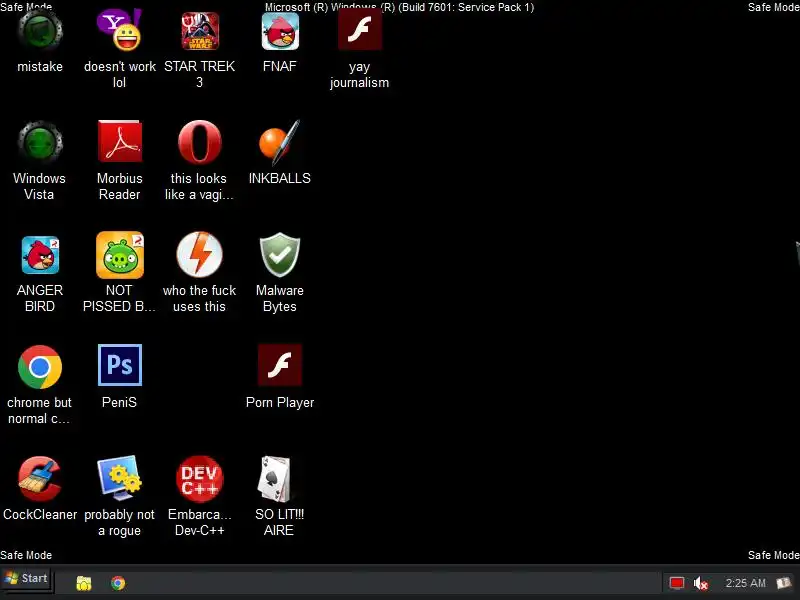This screenshot has width=800, height=600.
Task: Open the 'Morbius Reader' Adobe PDF icon
Action: (119, 141)
